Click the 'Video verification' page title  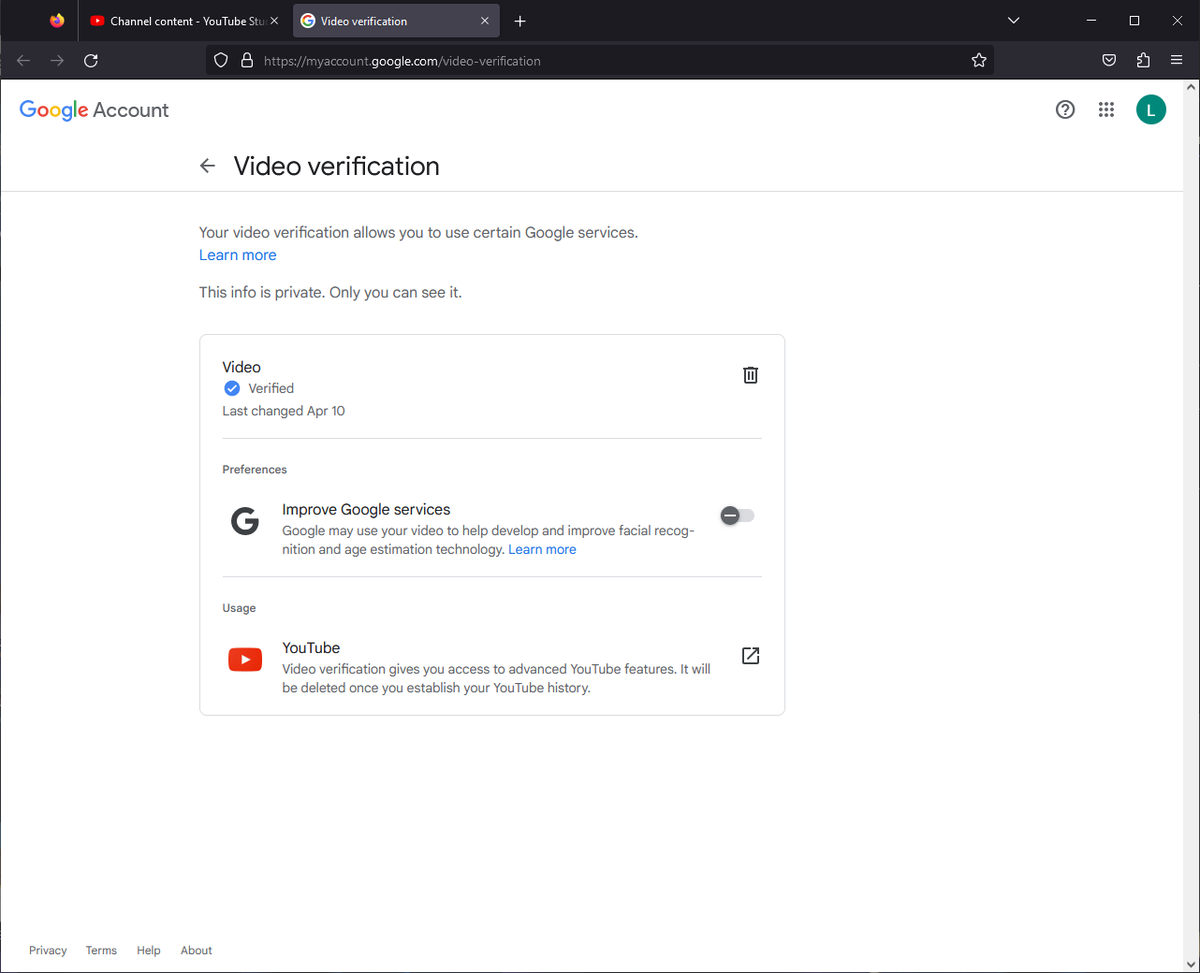pyautogui.click(x=337, y=166)
